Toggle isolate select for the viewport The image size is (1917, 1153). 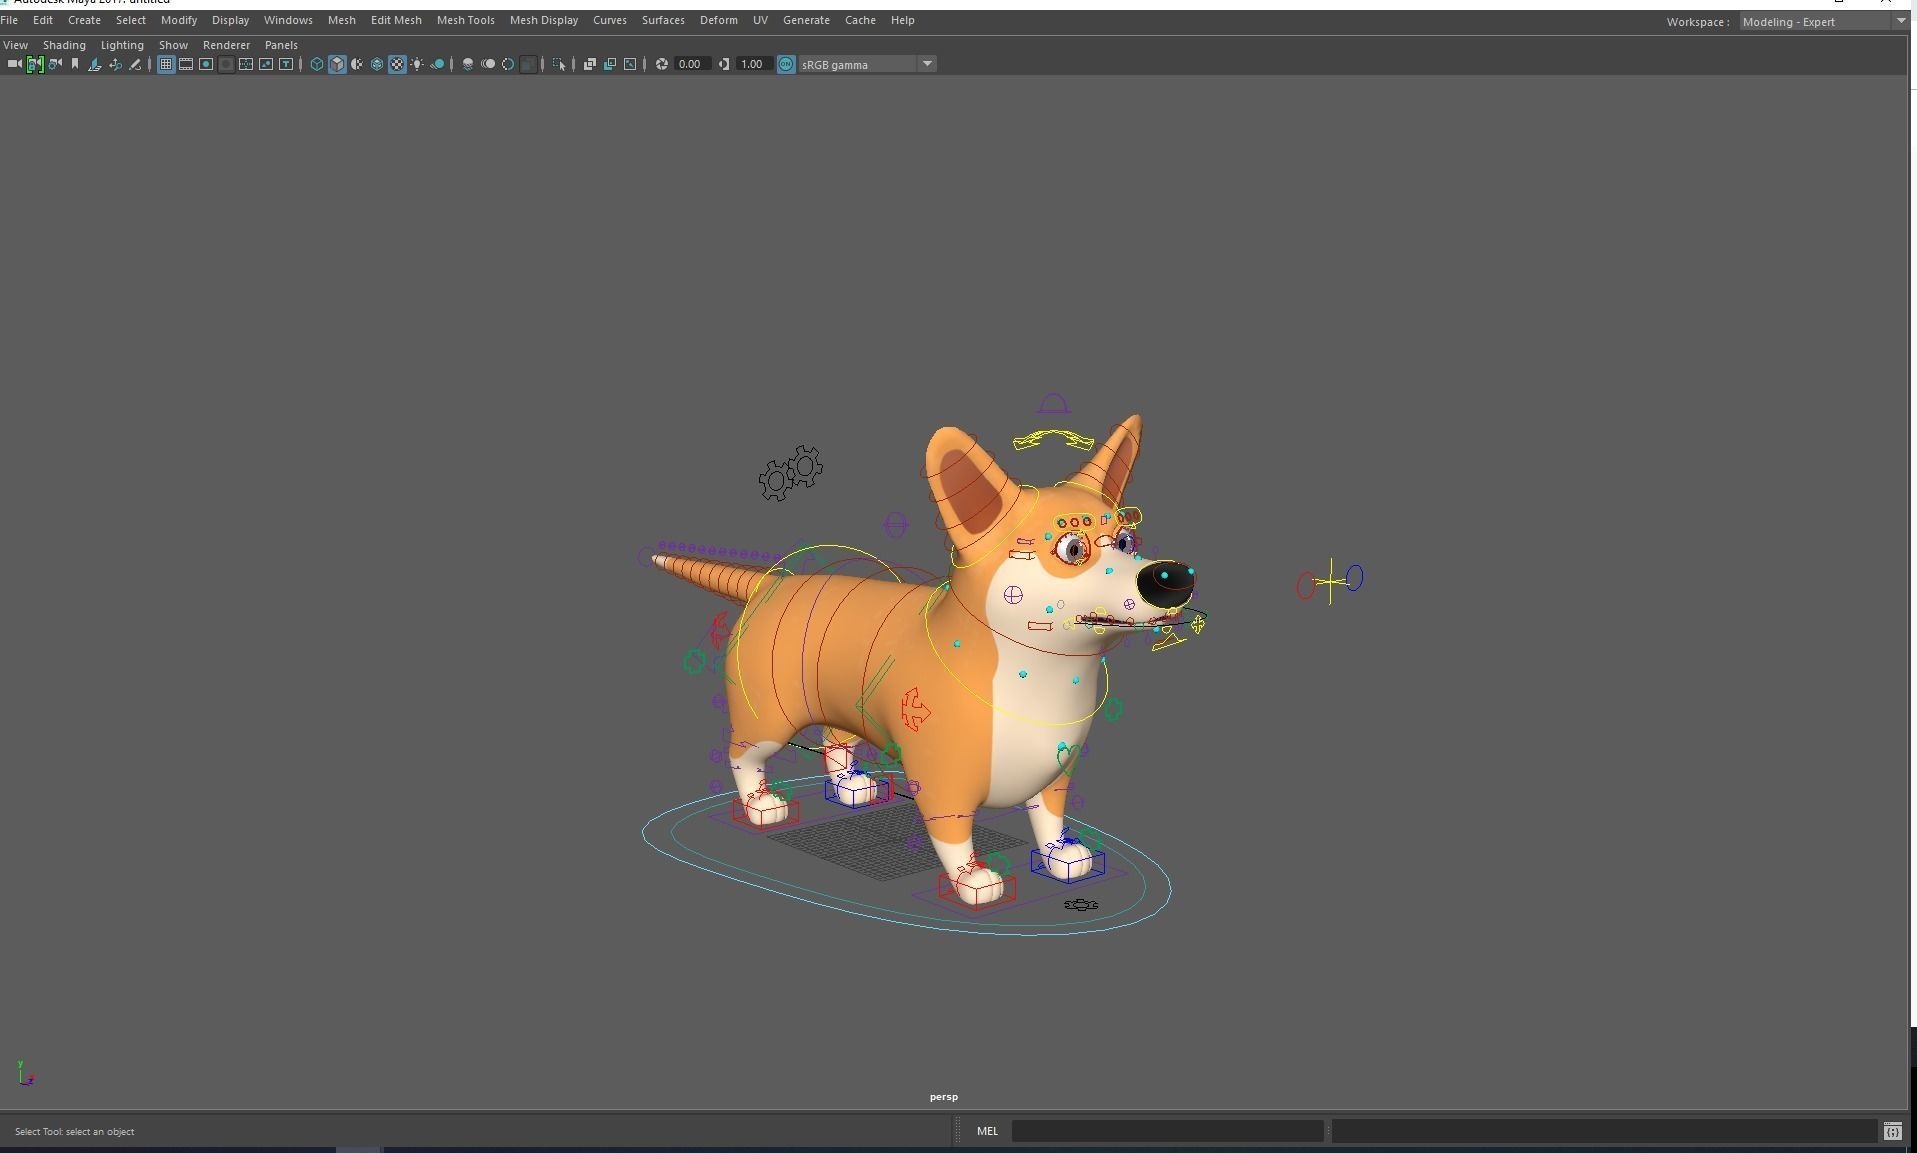556,64
